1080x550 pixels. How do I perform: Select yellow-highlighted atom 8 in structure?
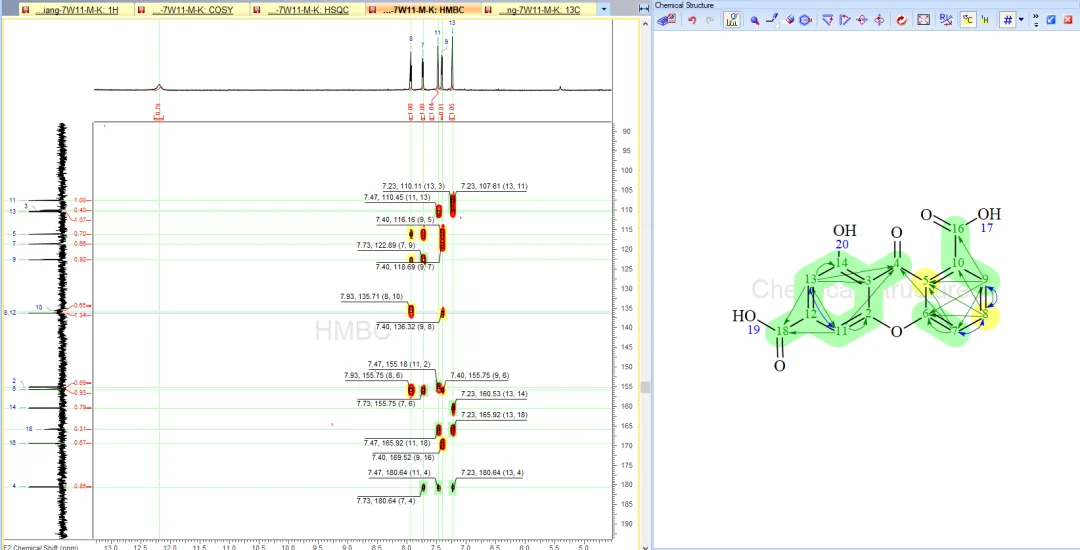pyautogui.click(x=986, y=315)
